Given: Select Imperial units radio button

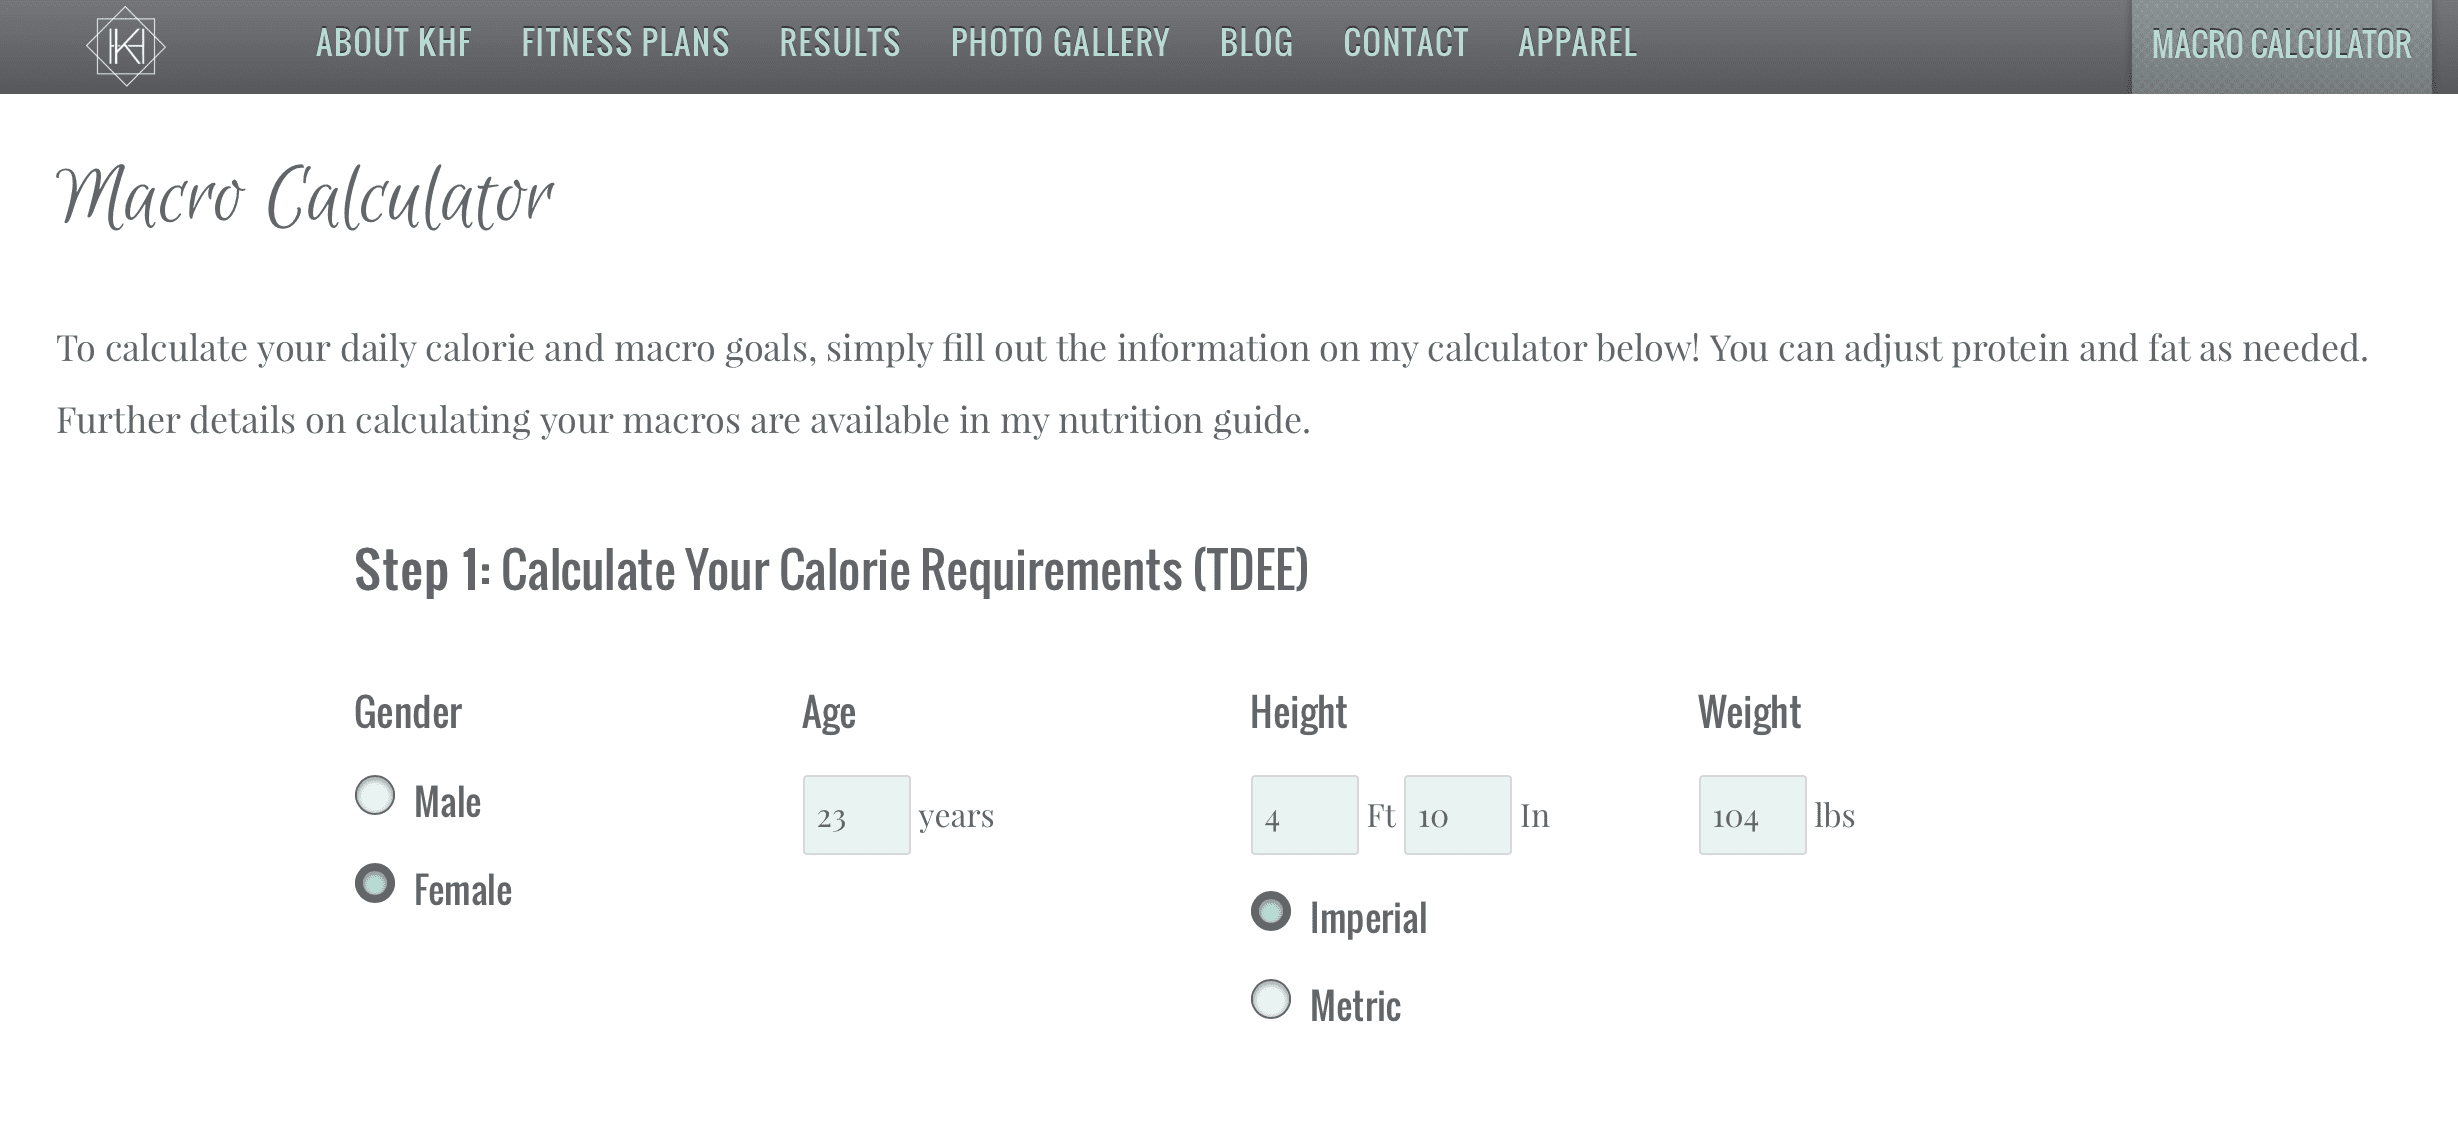Looking at the screenshot, I should (x=1271, y=911).
